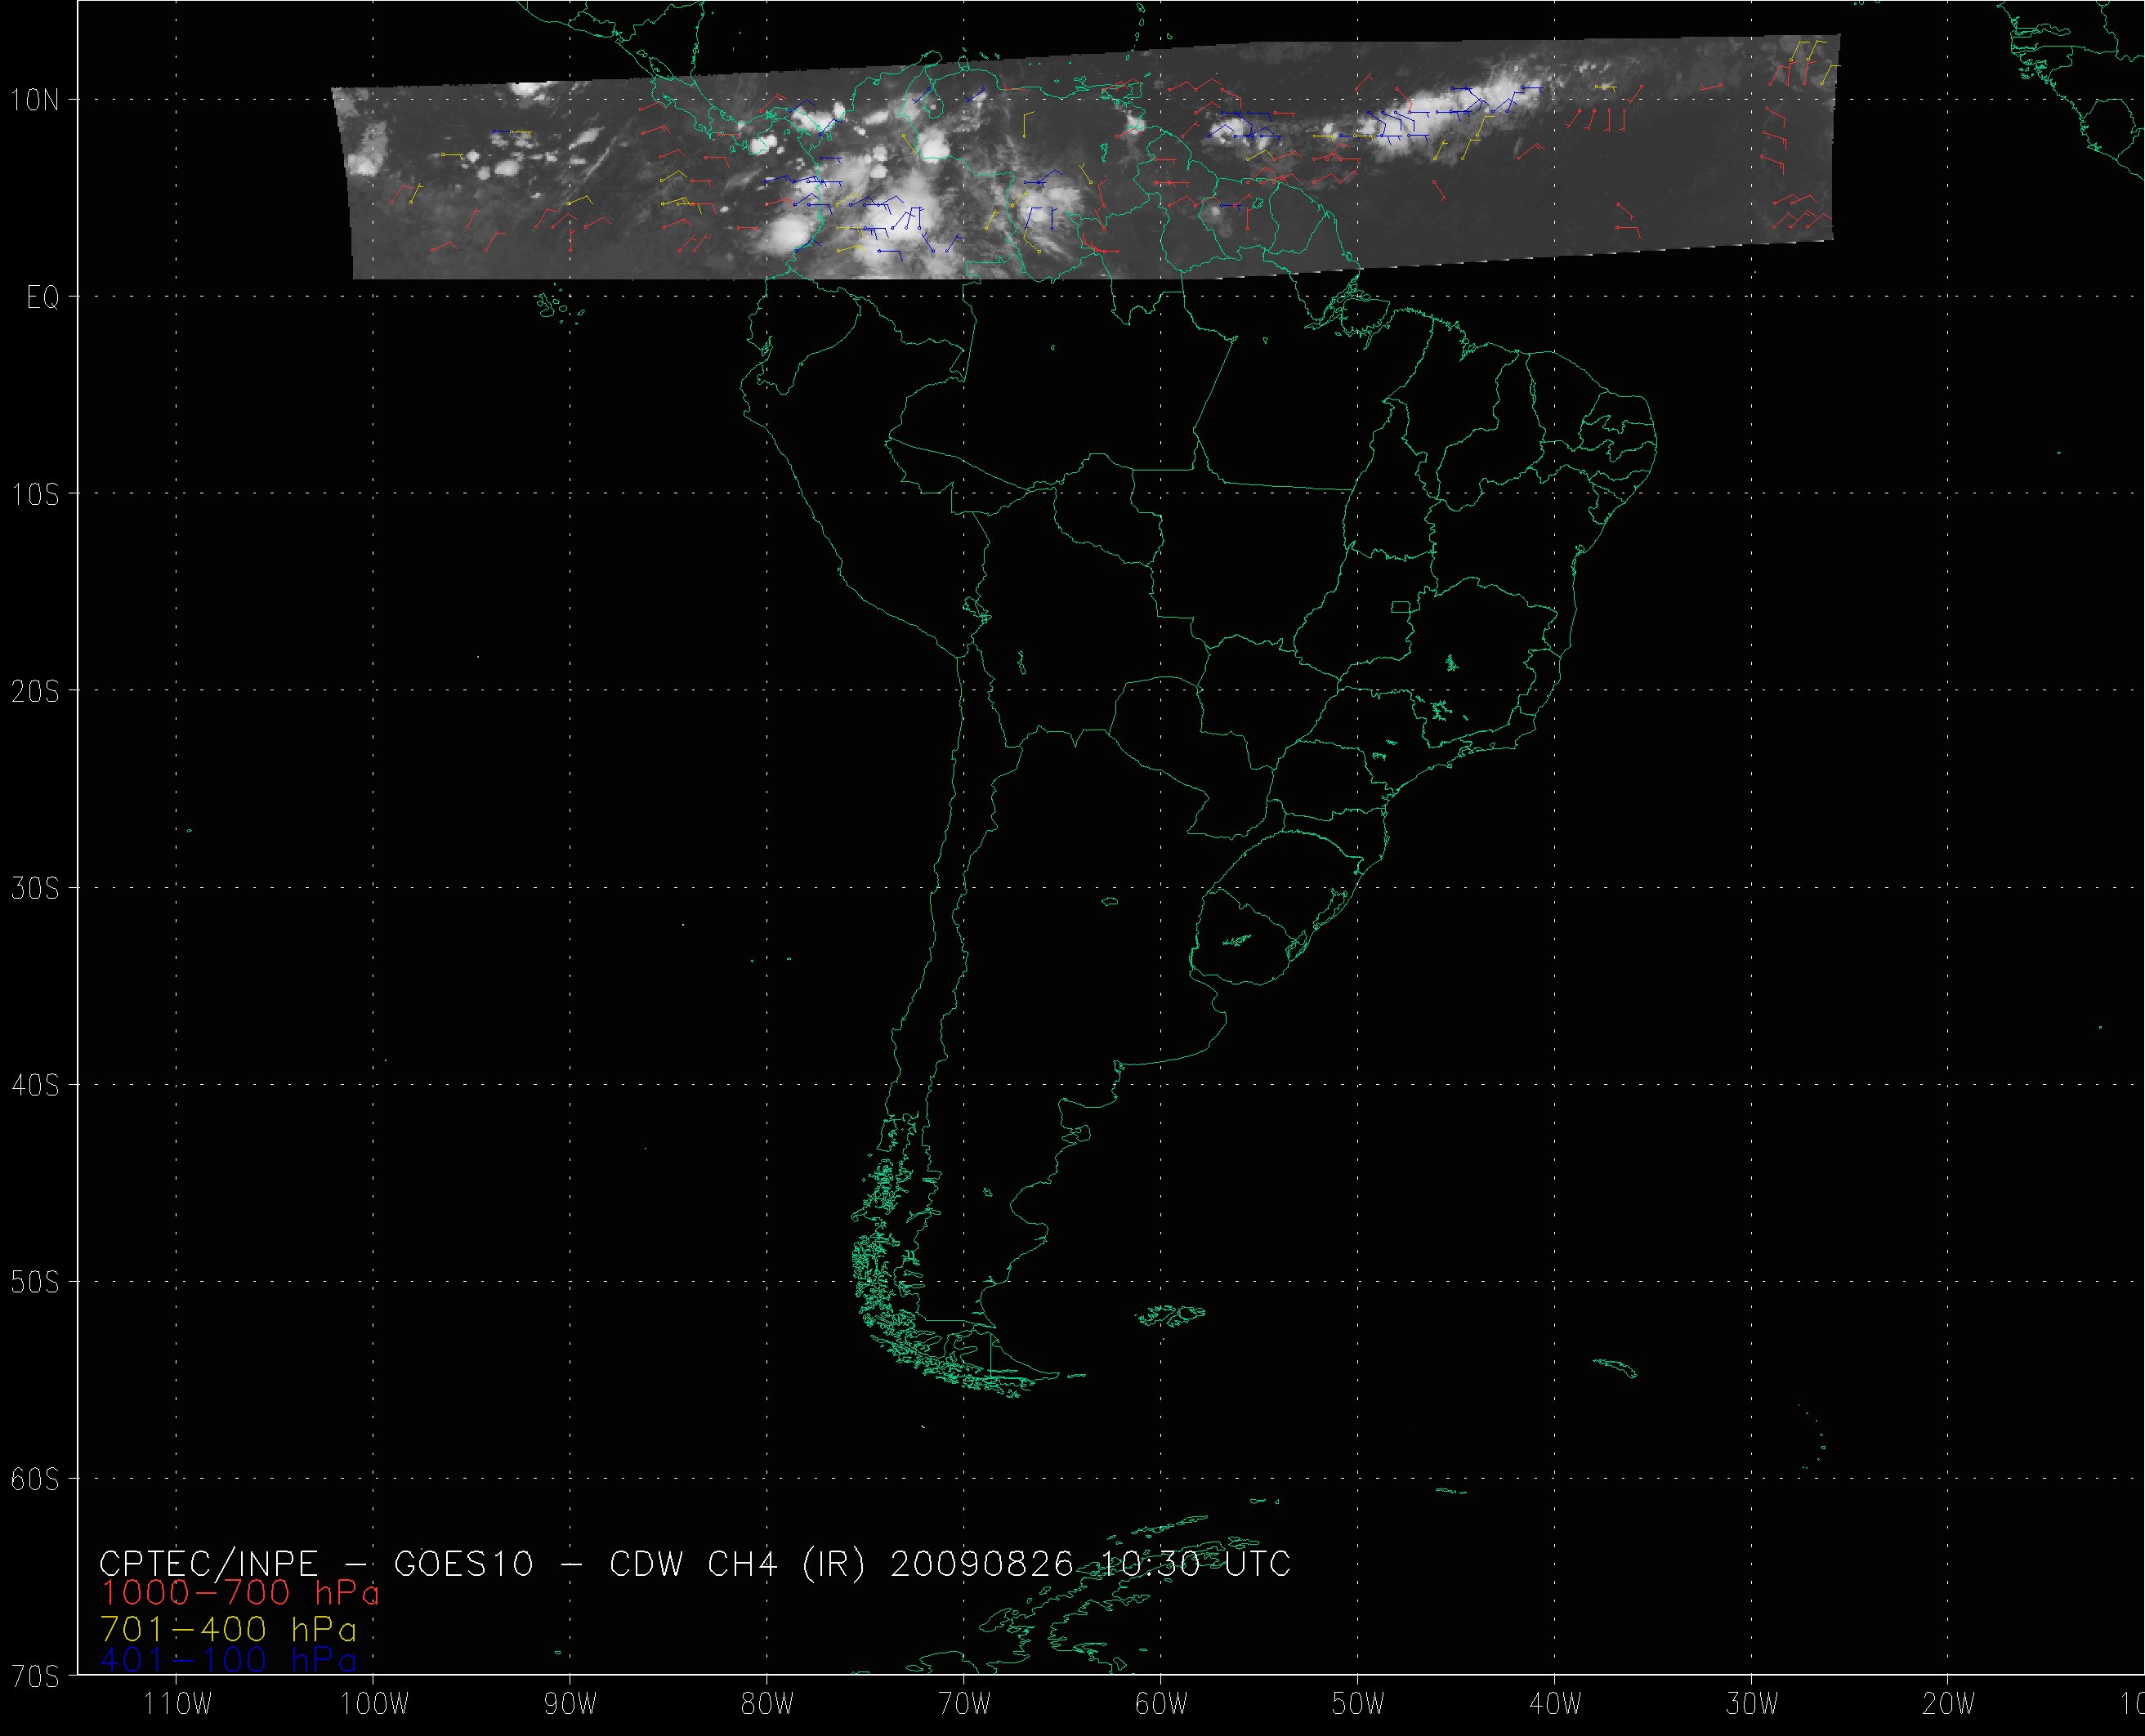Image resolution: width=2145 pixels, height=1736 pixels.
Task: Click the 10S latitude axis label
Action: (x=36, y=494)
